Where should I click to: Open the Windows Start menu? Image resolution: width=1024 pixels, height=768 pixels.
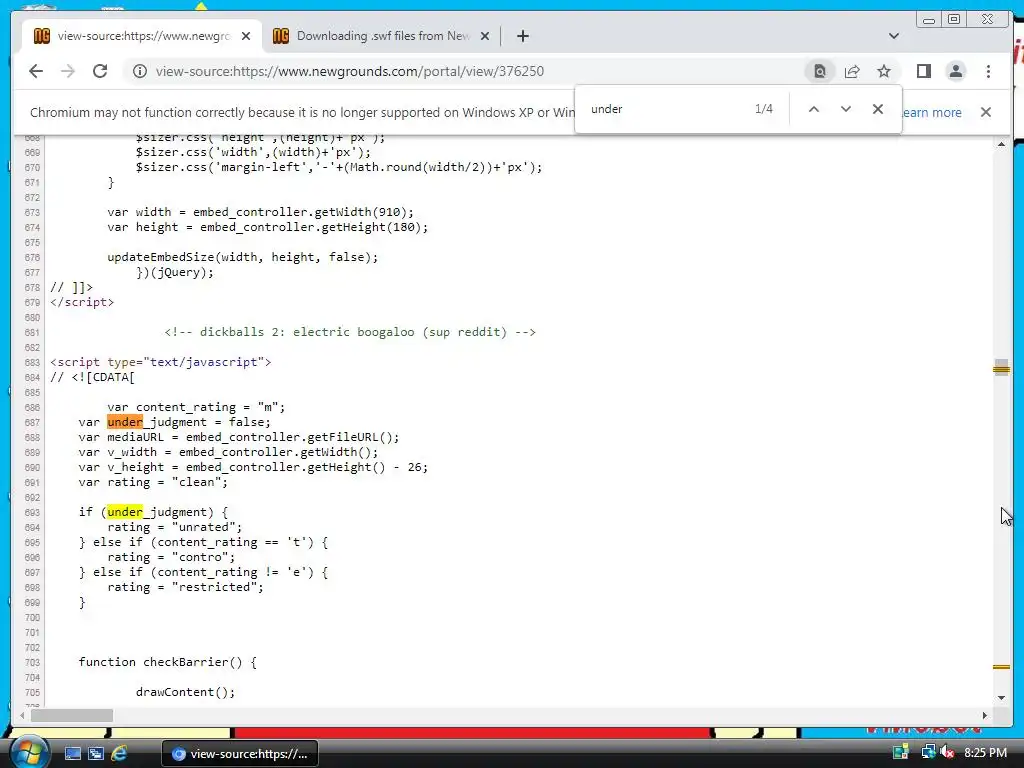(29, 753)
